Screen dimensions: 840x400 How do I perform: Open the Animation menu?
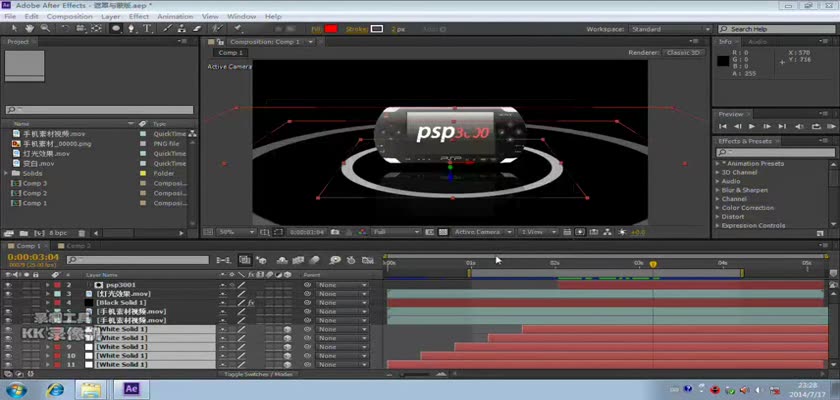click(175, 17)
